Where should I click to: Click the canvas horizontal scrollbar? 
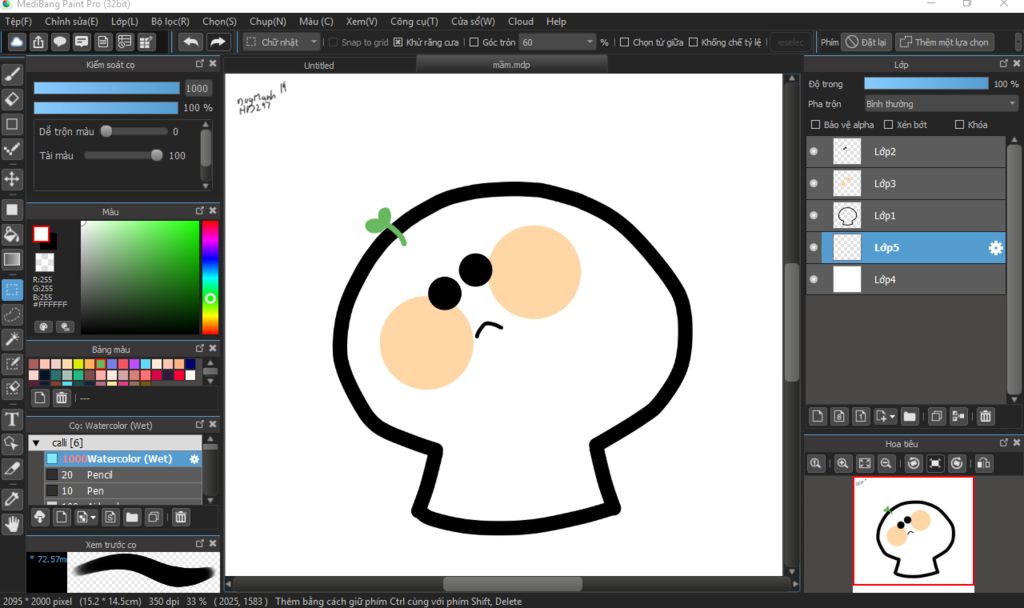[x=512, y=583]
